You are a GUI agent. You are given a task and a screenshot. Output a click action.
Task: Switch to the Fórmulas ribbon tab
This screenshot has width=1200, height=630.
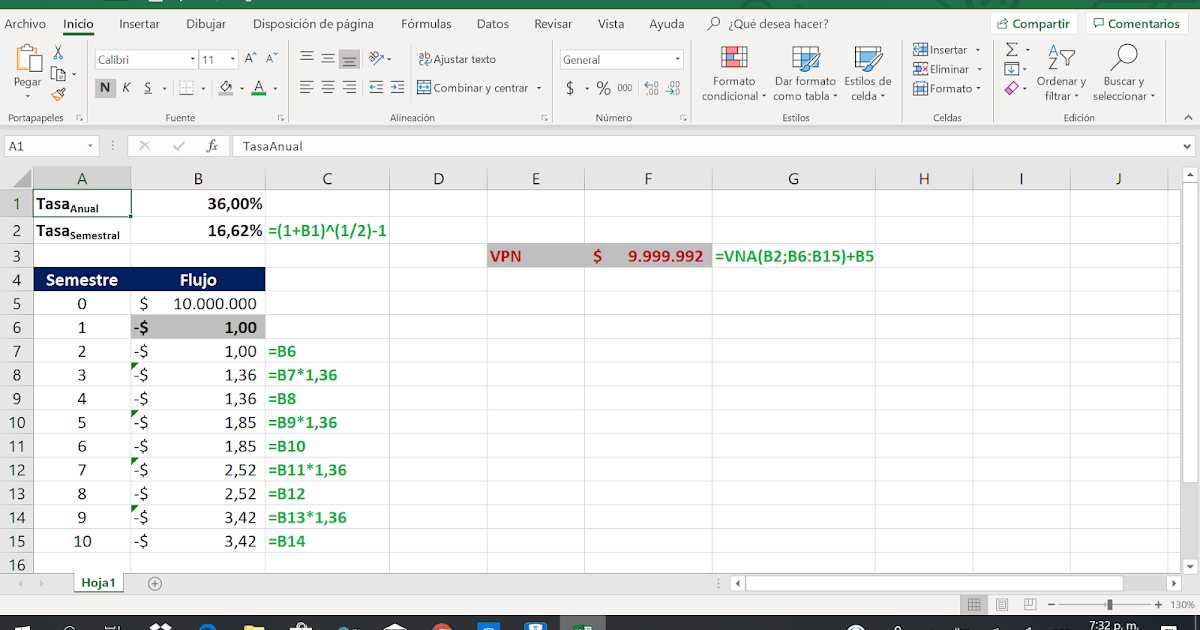(x=426, y=23)
